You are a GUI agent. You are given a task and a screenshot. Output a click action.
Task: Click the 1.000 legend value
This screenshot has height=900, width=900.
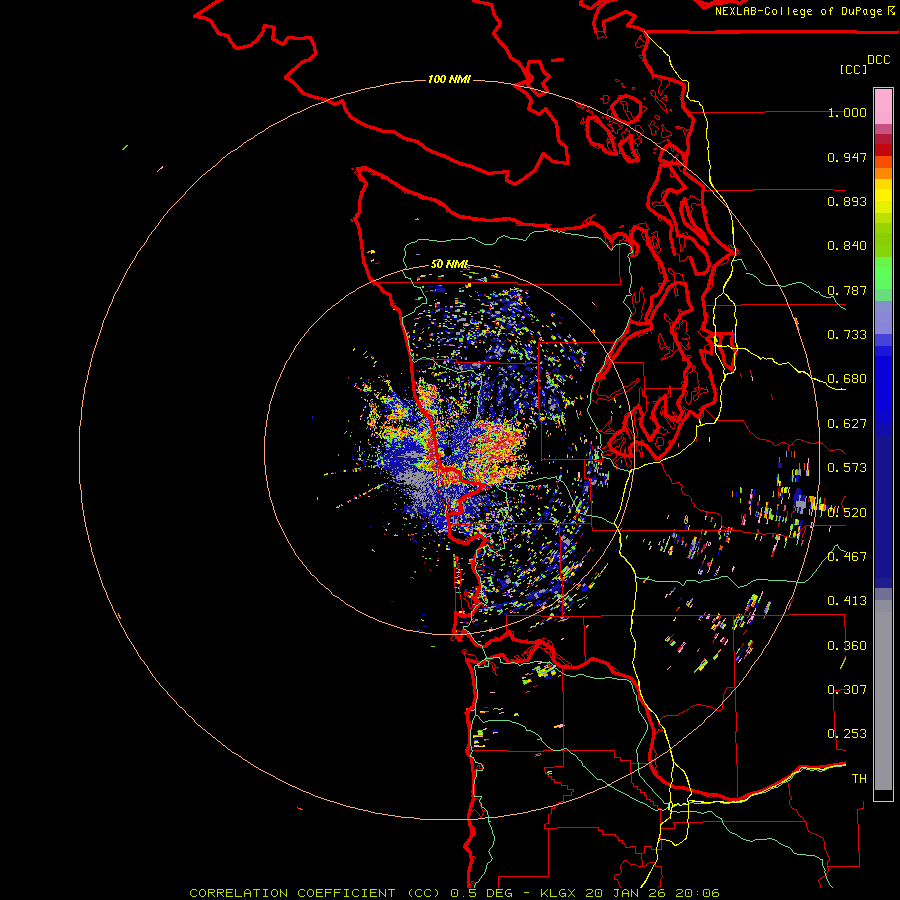pos(847,112)
